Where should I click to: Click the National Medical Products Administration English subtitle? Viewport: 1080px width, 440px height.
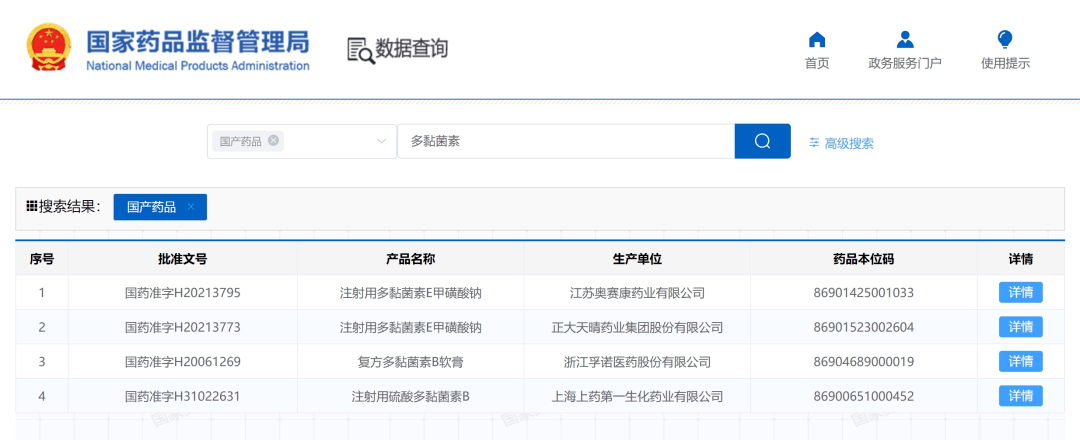point(198,66)
